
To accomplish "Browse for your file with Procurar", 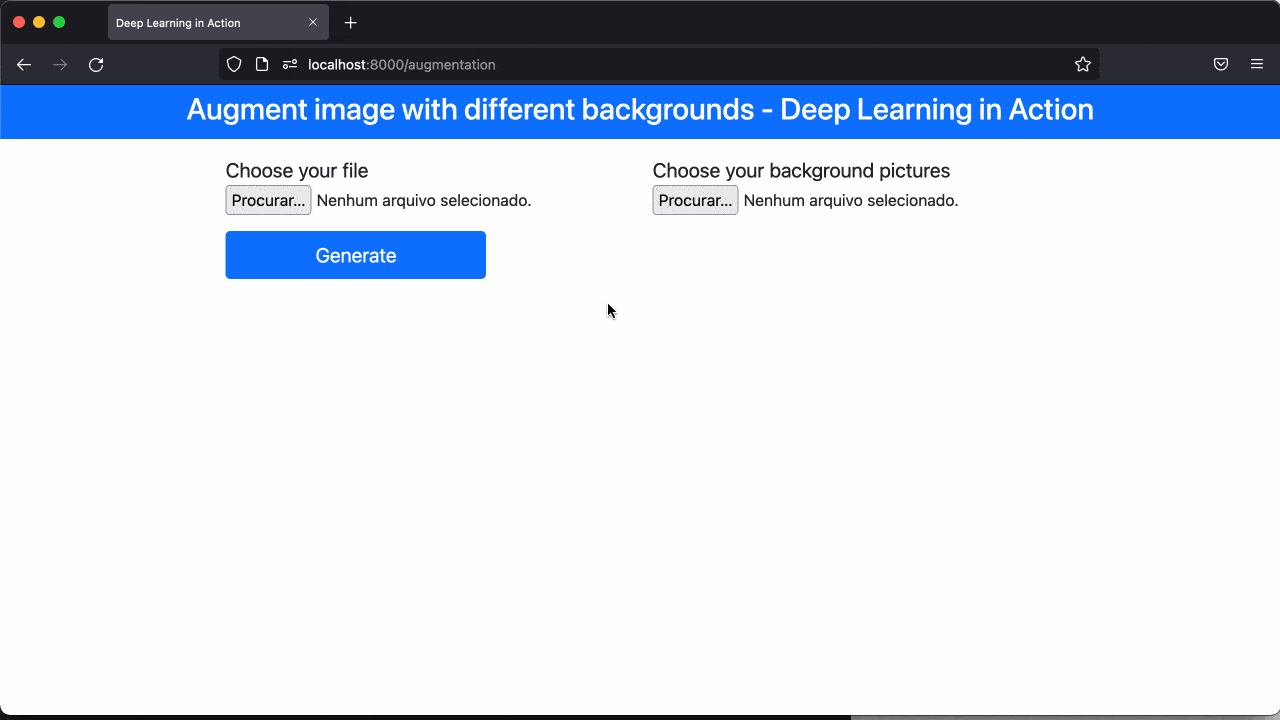I will 268,200.
